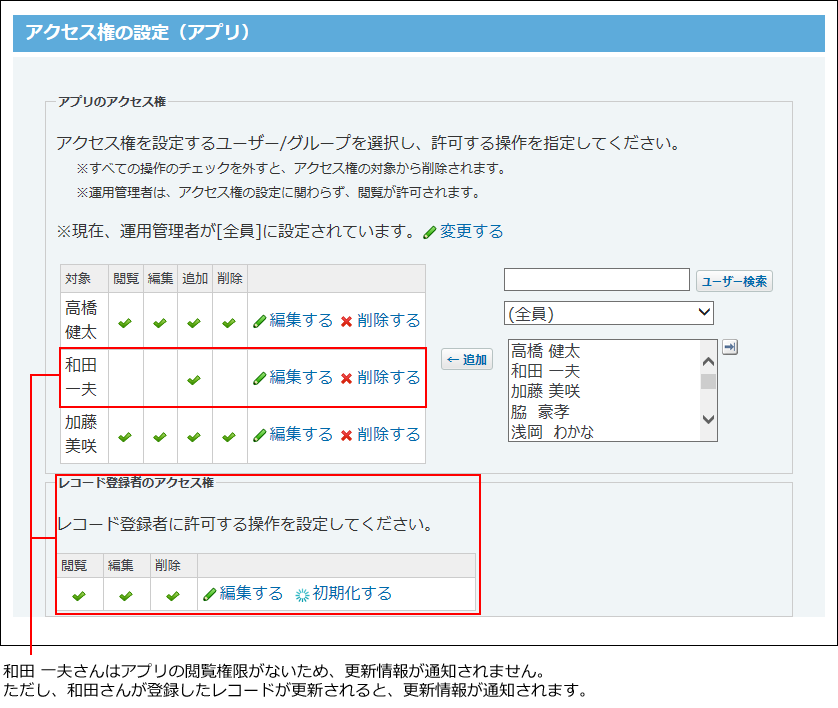Click the アクセス権の設定（アプリ） title
Image resolution: width=838 pixels, height=708 pixels.
point(138,32)
